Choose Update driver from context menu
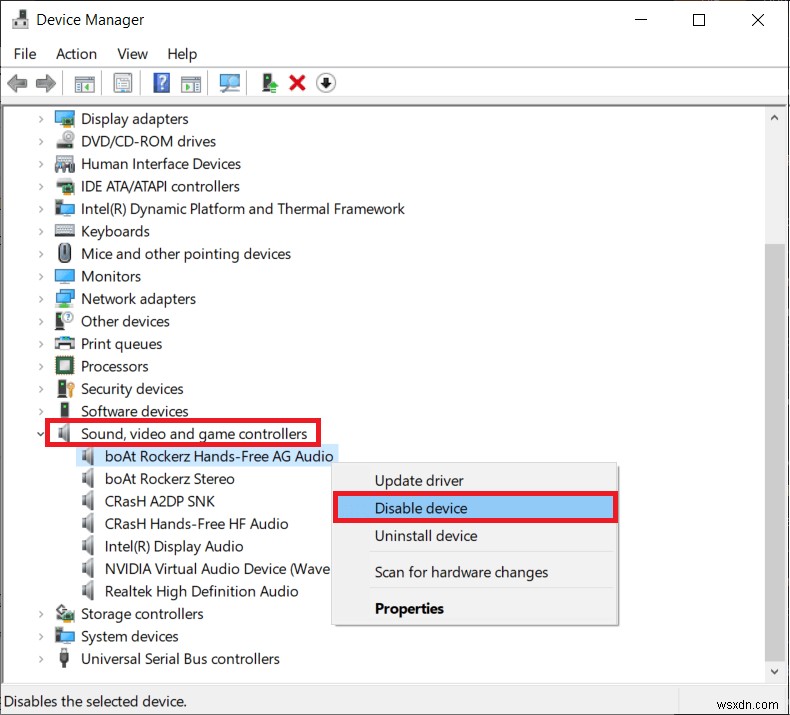 [x=475, y=481]
